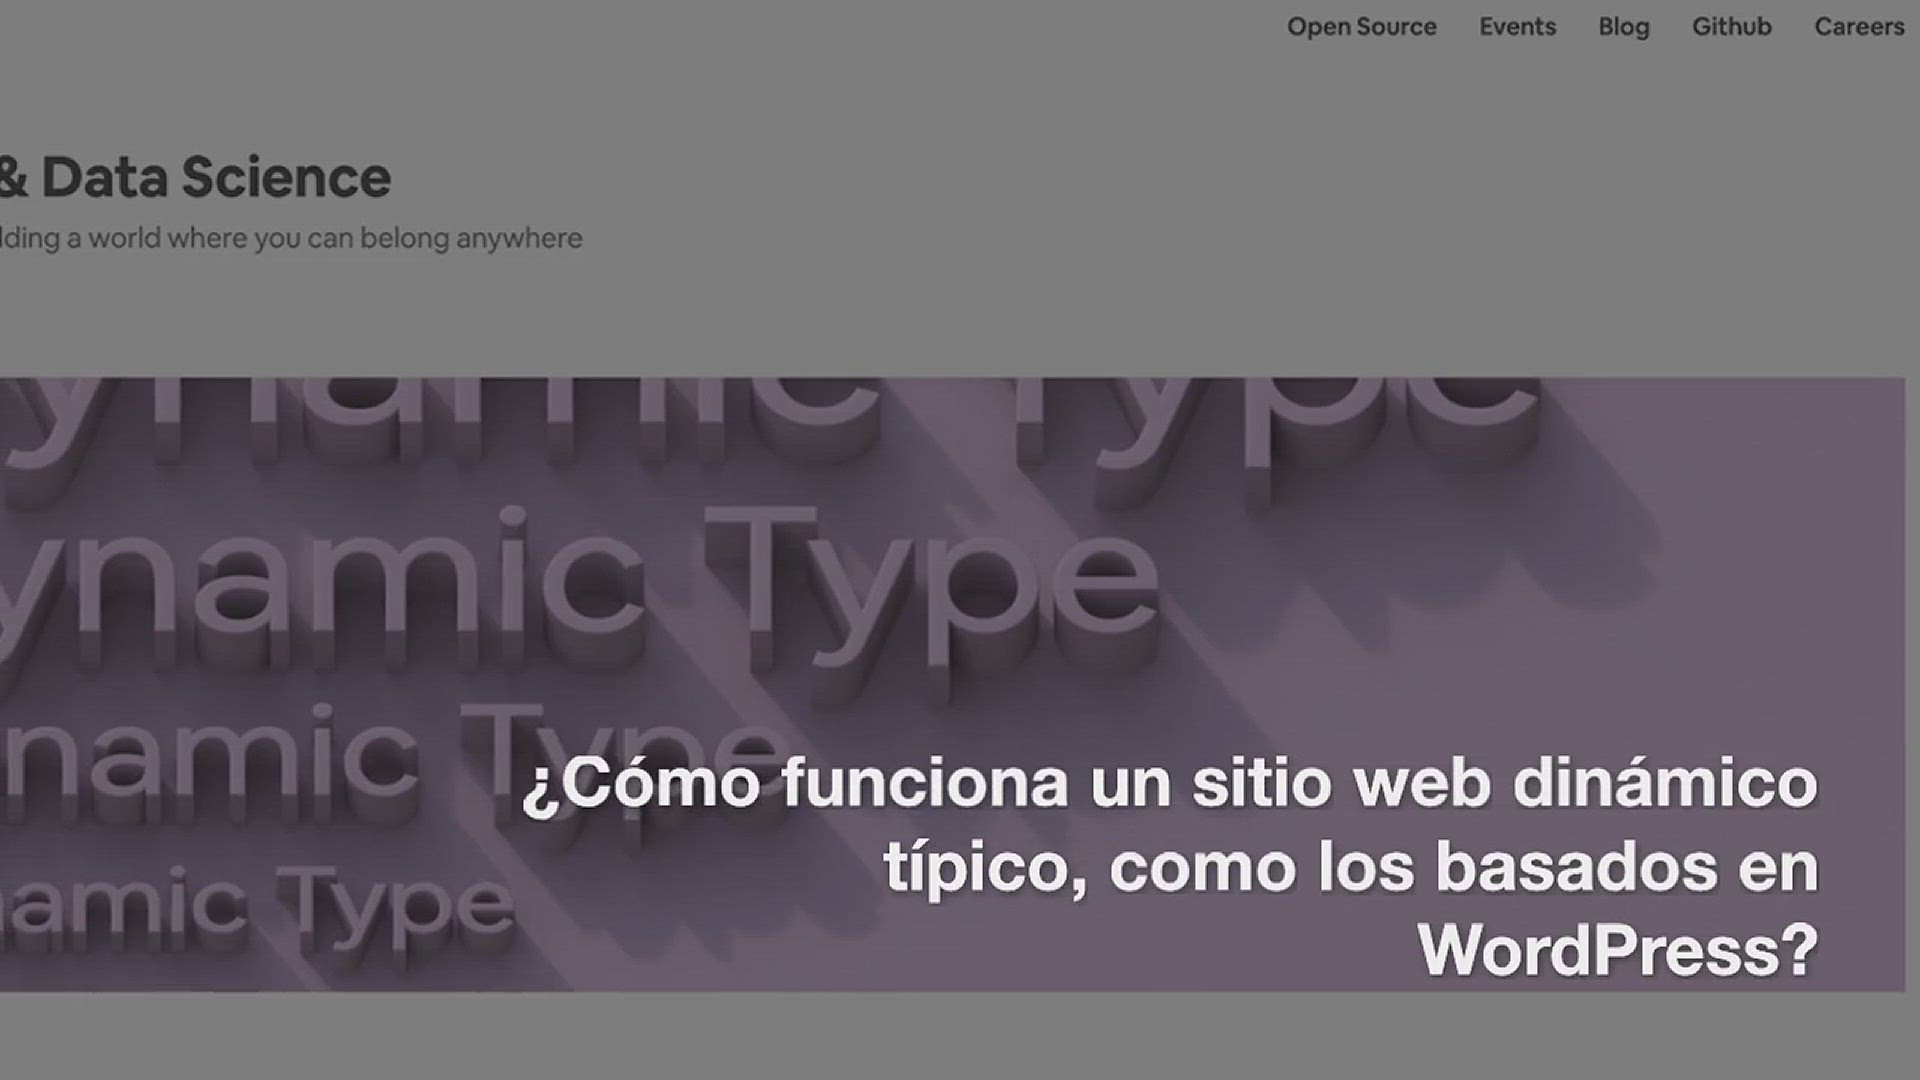Click the word 'Type' in largest row
This screenshot has width=1920, height=1080.
pyautogui.click(x=930, y=585)
